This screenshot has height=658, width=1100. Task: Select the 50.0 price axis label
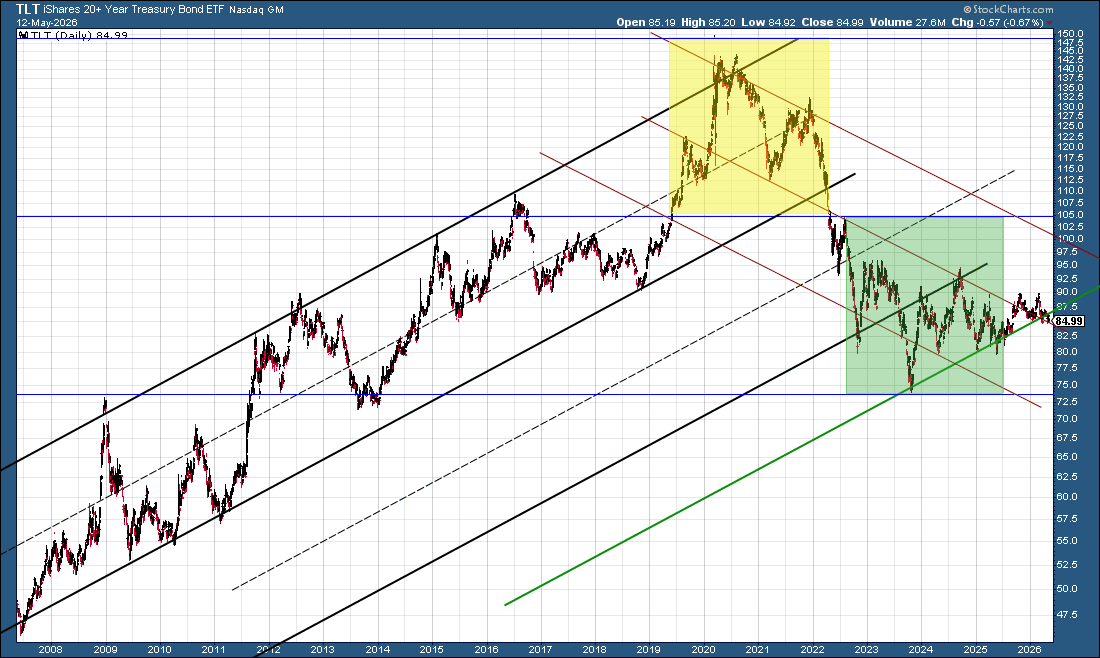pyautogui.click(x=1068, y=589)
